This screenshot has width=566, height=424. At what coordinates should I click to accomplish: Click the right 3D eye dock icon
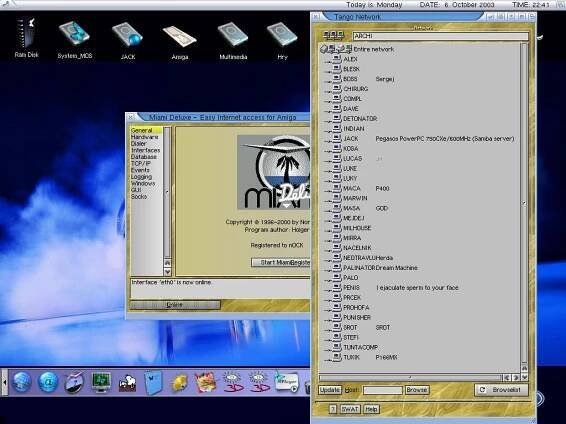259,383
